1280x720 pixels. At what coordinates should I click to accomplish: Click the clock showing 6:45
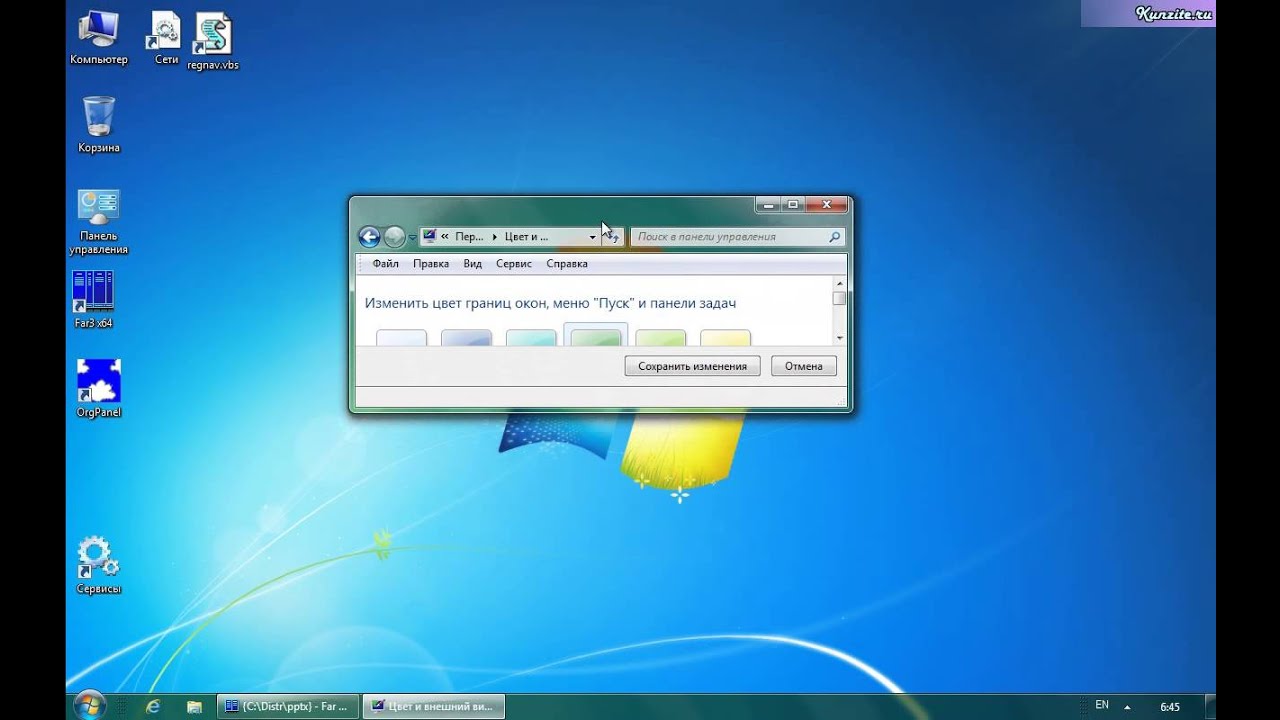point(1170,706)
